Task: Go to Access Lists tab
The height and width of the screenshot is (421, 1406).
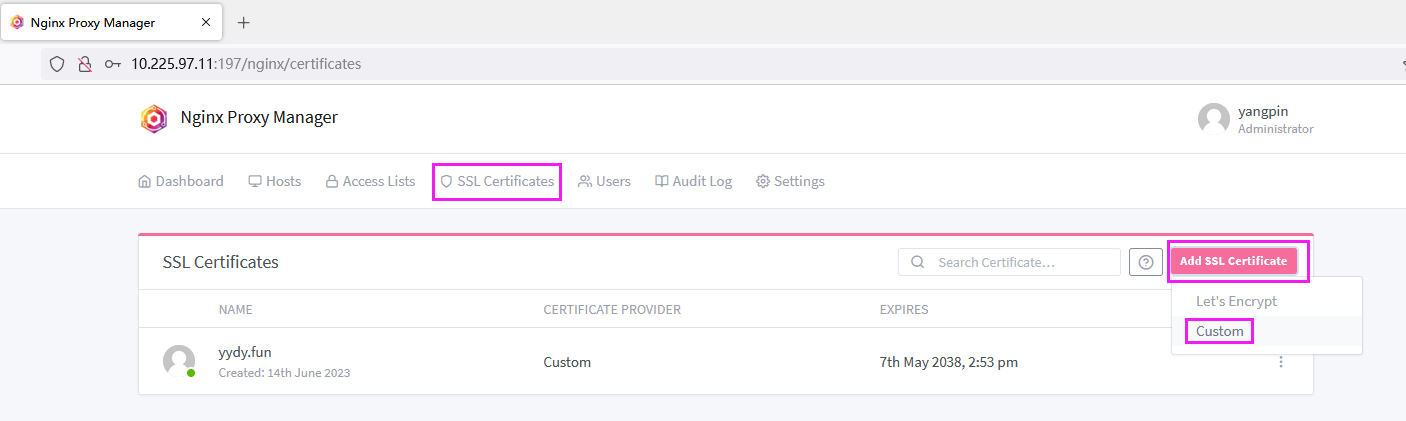Action: (x=370, y=182)
